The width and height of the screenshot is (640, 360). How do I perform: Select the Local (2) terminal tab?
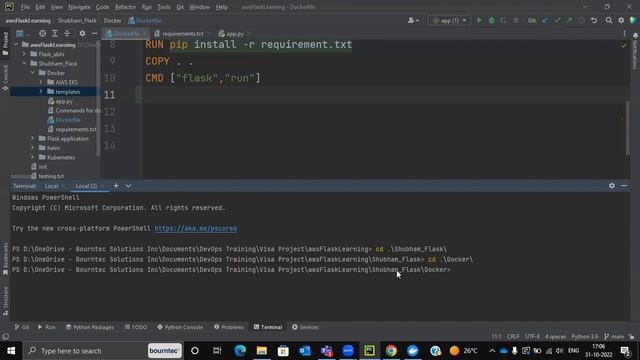[86, 186]
